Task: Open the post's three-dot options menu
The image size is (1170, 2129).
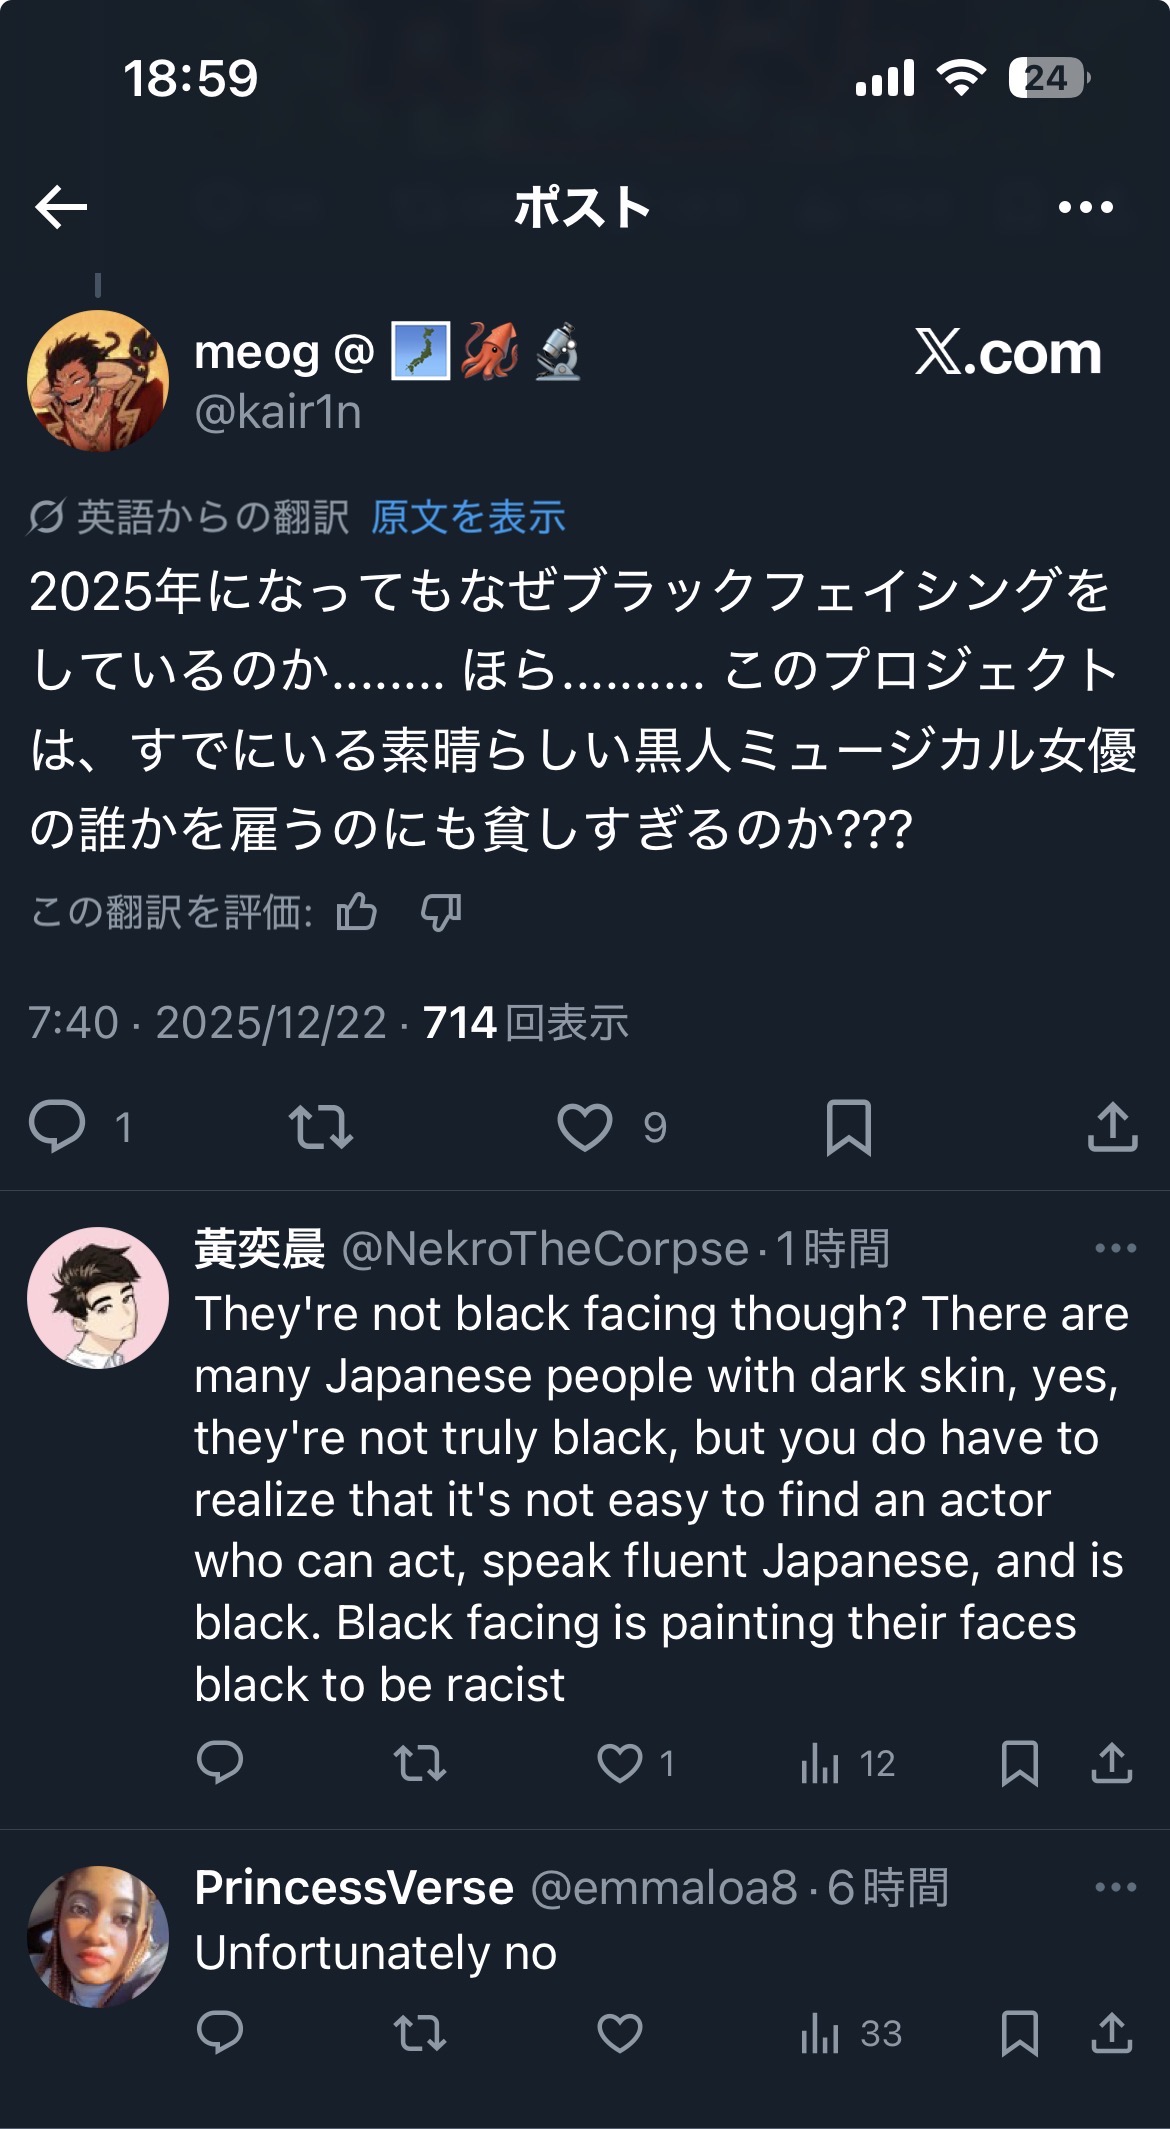Action: [1085, 207]
